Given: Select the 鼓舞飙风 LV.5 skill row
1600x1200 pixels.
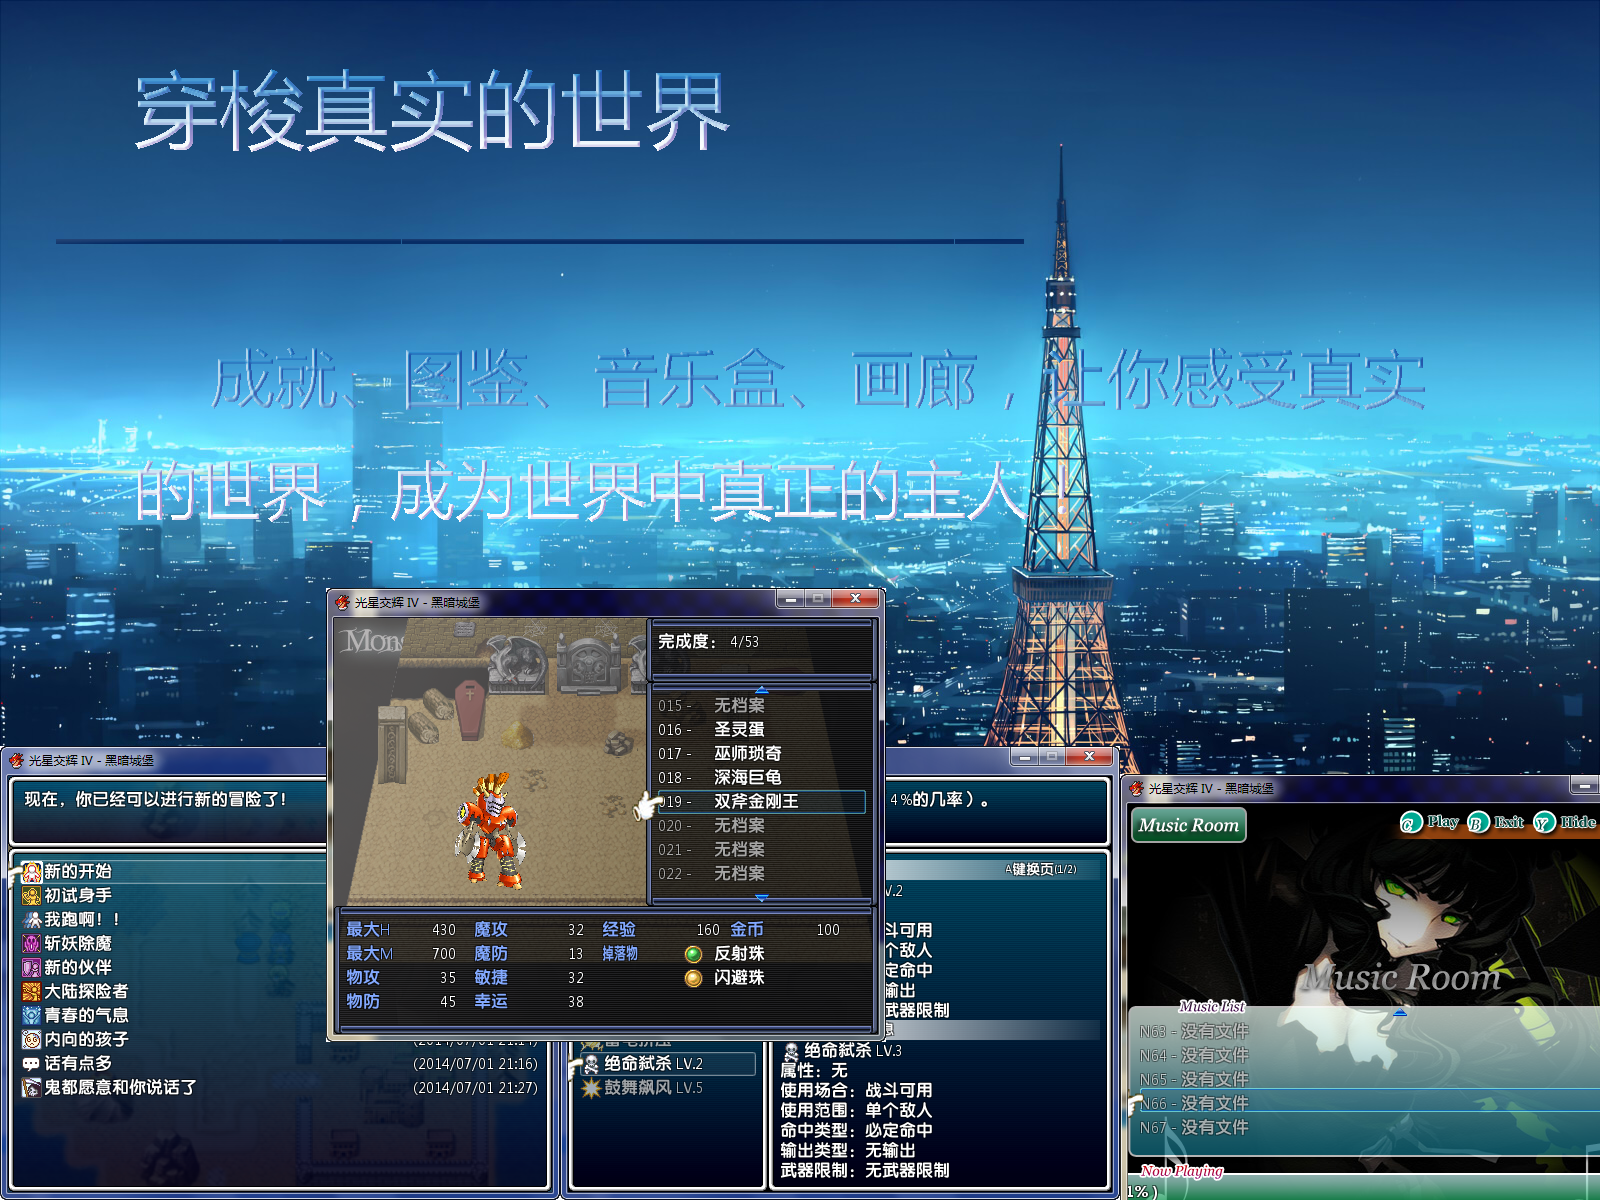Looking at the screenshot, I should [668, 1088].
